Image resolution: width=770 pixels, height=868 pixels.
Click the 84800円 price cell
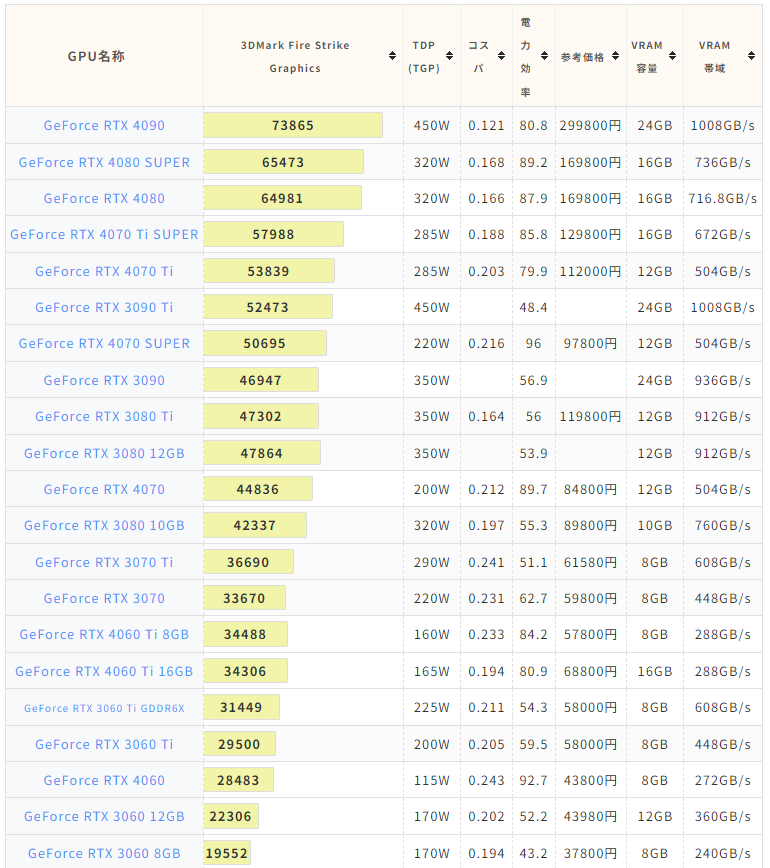pyautogui.click(x=590, y=489)
